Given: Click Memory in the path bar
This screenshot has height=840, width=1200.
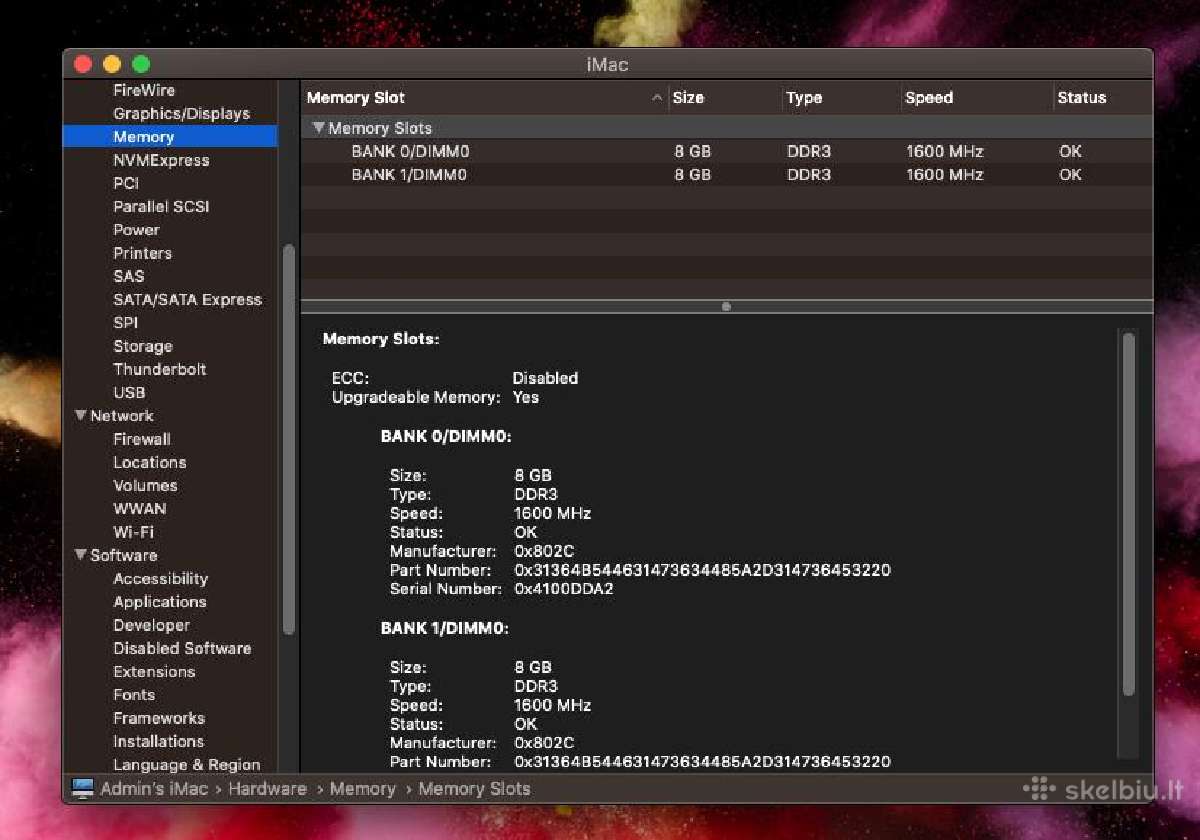Looking at the screenshot, I should tap(362, 788).
